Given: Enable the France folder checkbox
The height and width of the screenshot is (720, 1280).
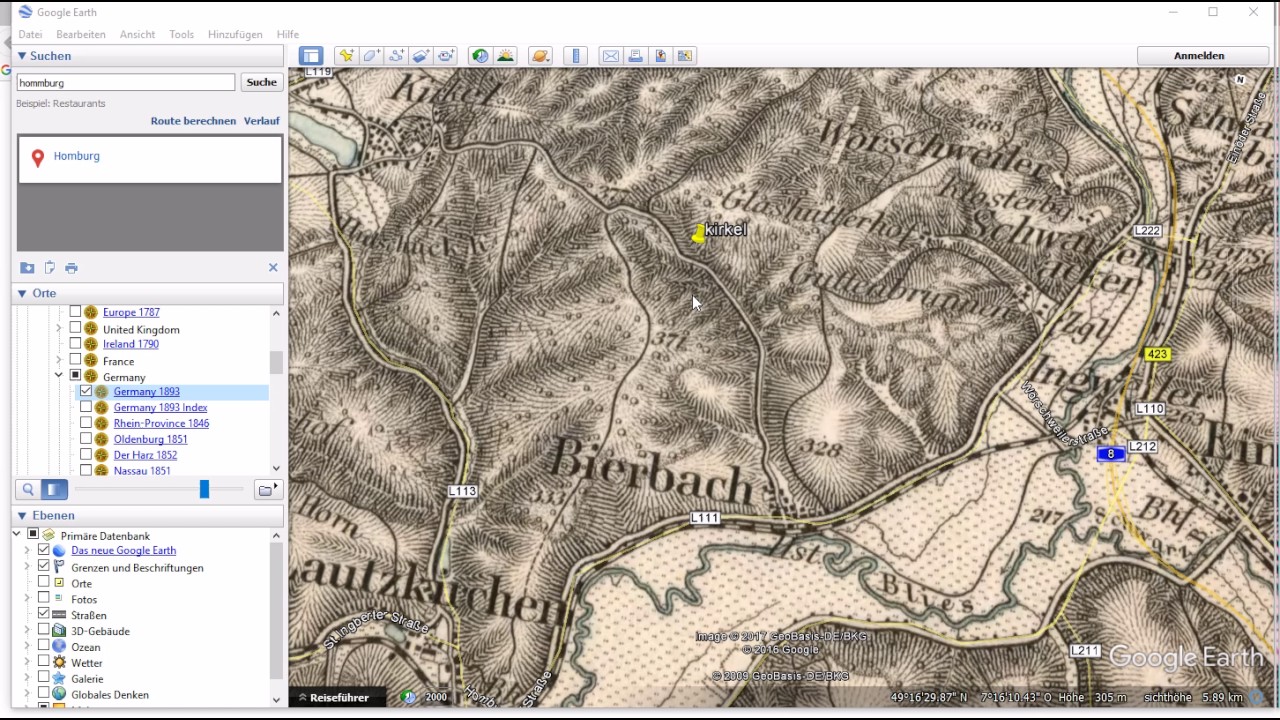Looking at the screenshot, I should [75, 360].
